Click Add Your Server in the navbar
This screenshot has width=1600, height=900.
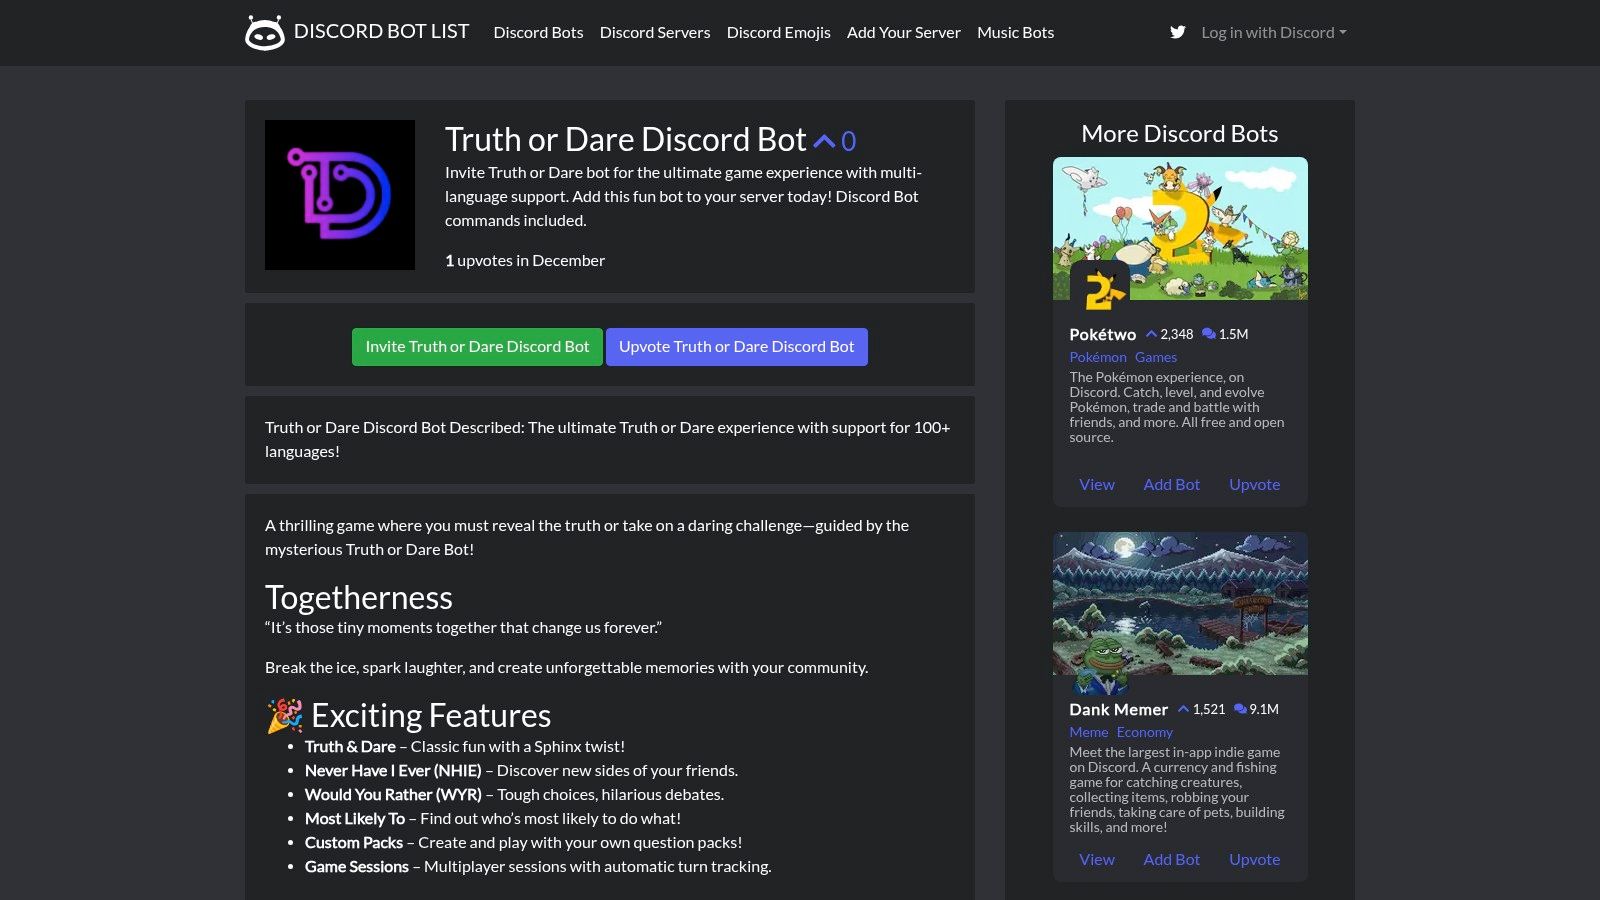903,32
